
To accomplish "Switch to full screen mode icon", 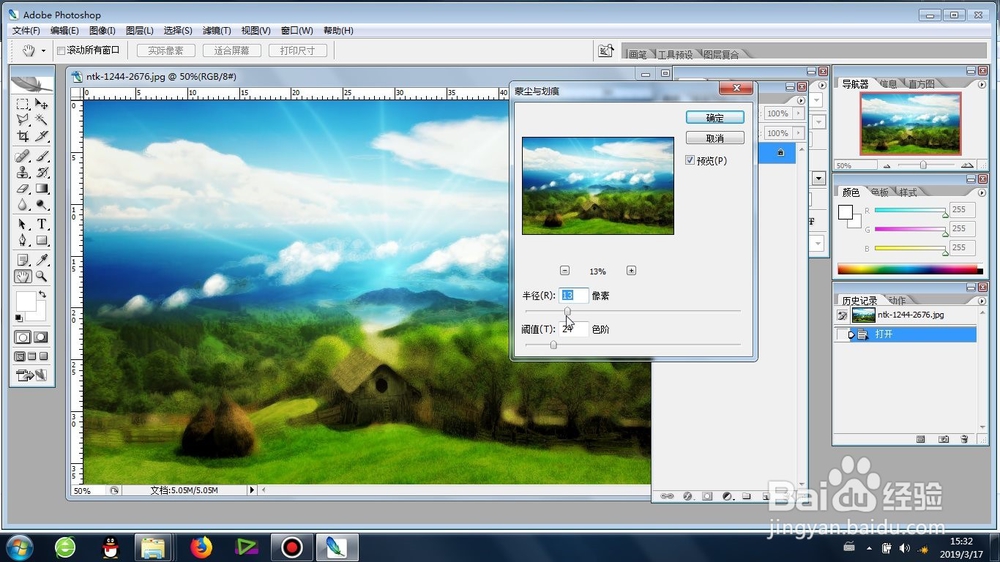I will 43,357.
